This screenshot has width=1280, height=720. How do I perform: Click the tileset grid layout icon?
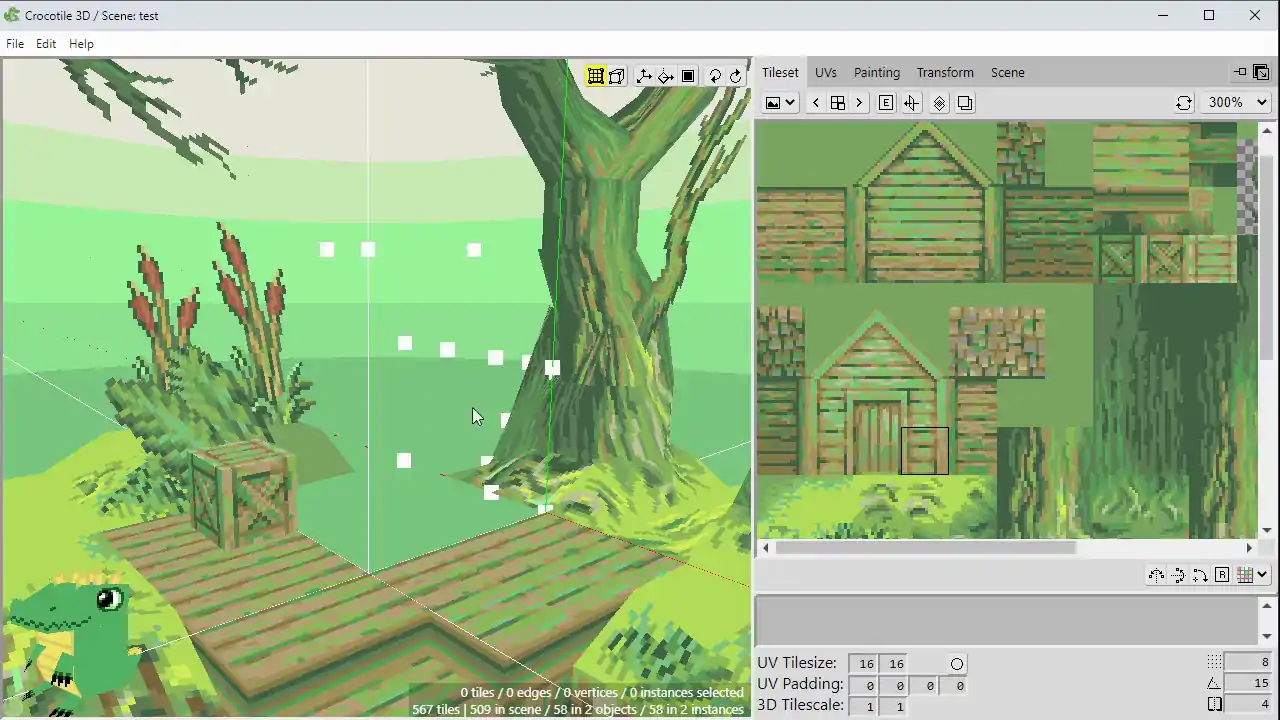pyautogui.click(x=838, y=103)
